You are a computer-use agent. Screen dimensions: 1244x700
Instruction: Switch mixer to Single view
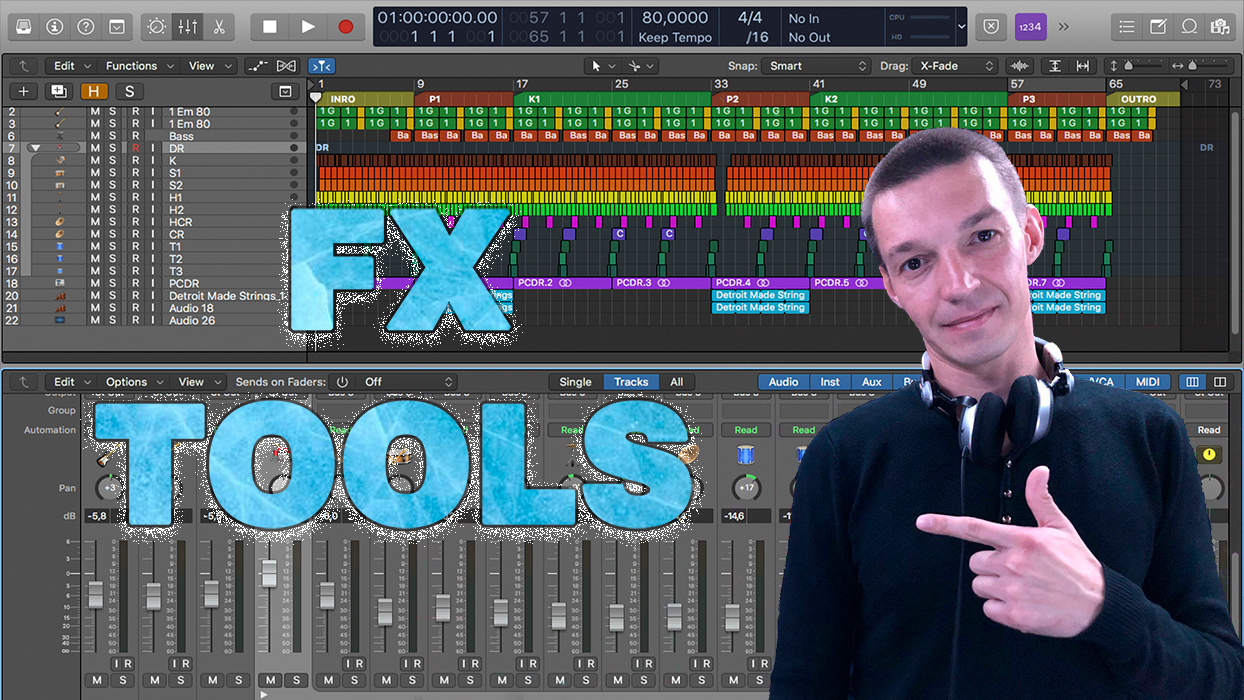575,382
